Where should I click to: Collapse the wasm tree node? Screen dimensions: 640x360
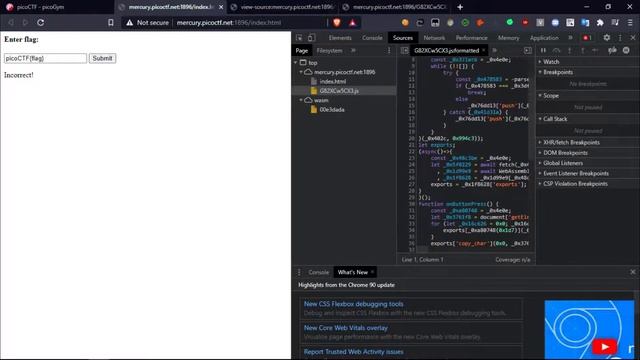click(301, 100)
